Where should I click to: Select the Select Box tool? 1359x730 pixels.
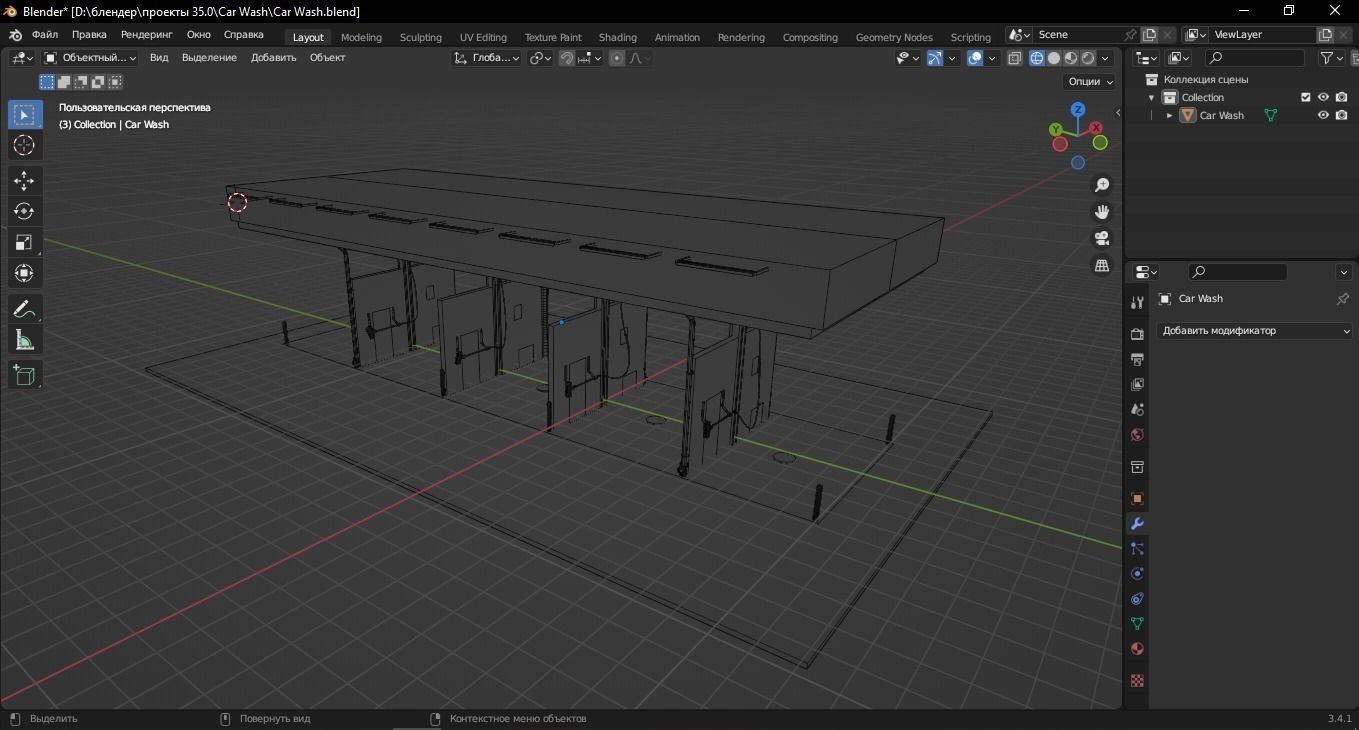(x=24, y=115)
